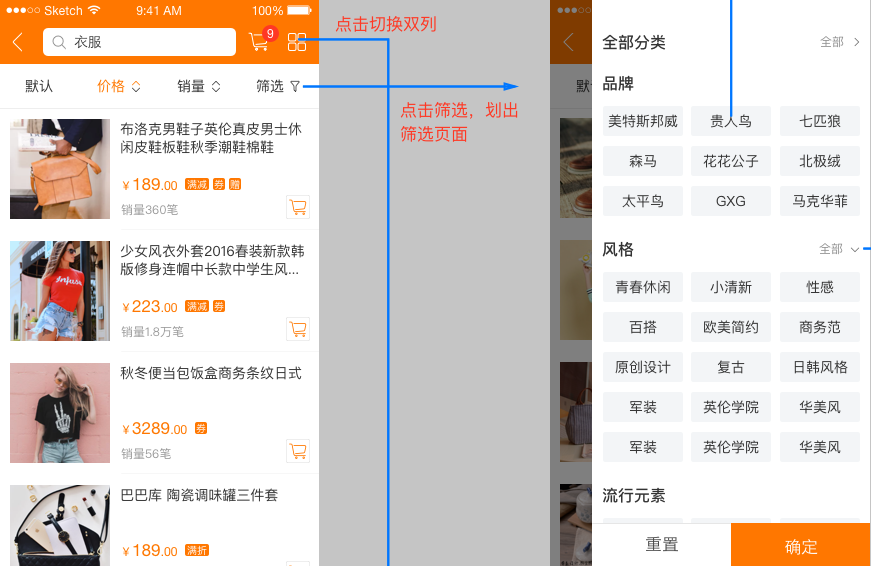Select brand GXG
This screenshot has height=566, width=871.
pos(731,201)
